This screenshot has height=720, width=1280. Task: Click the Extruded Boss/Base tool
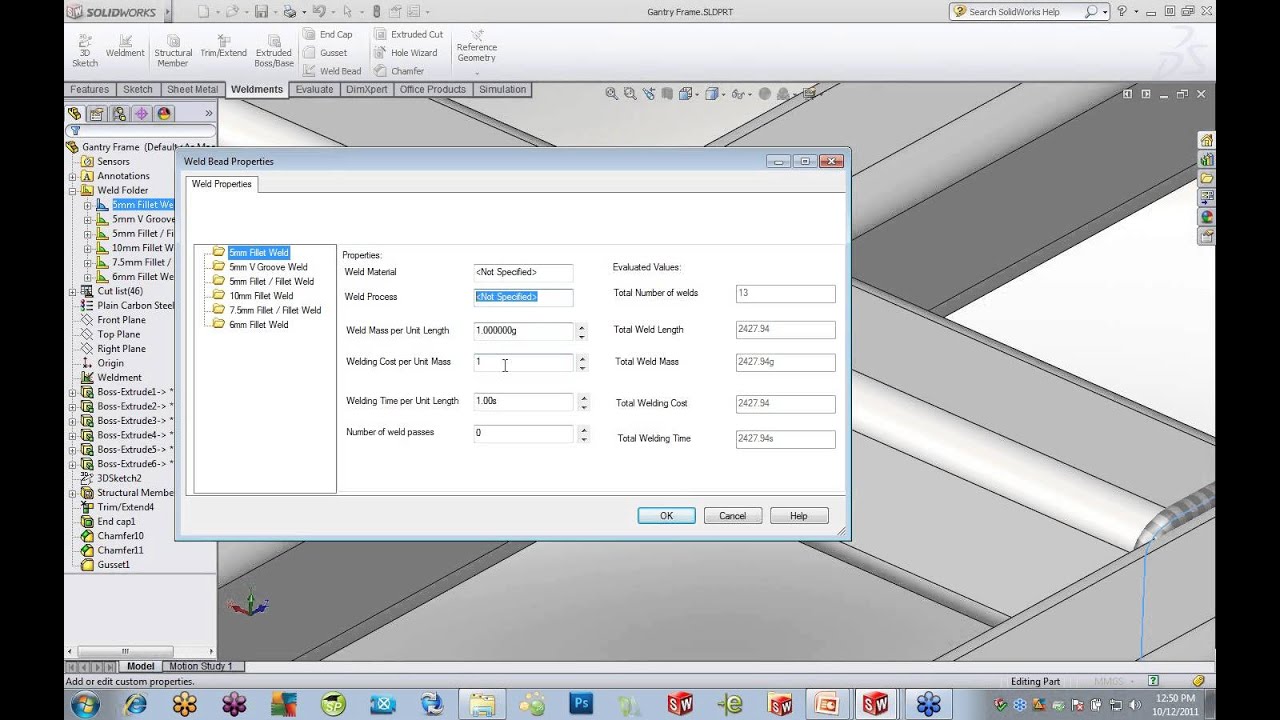[x=274, y=49]
